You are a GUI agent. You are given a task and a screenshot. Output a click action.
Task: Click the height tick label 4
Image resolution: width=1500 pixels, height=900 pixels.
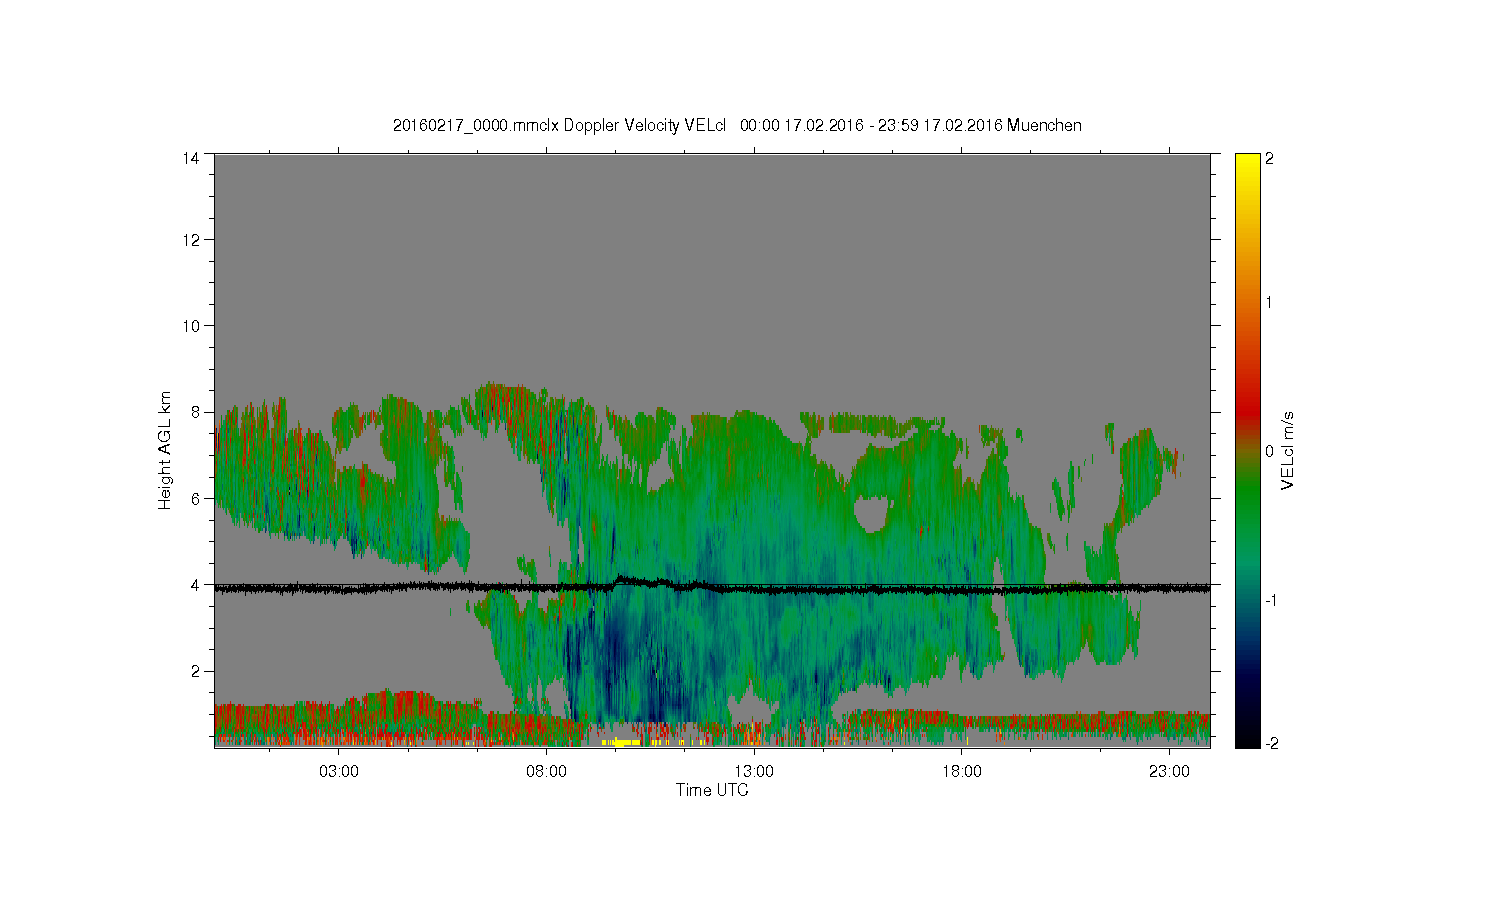[x=196, y=584]
